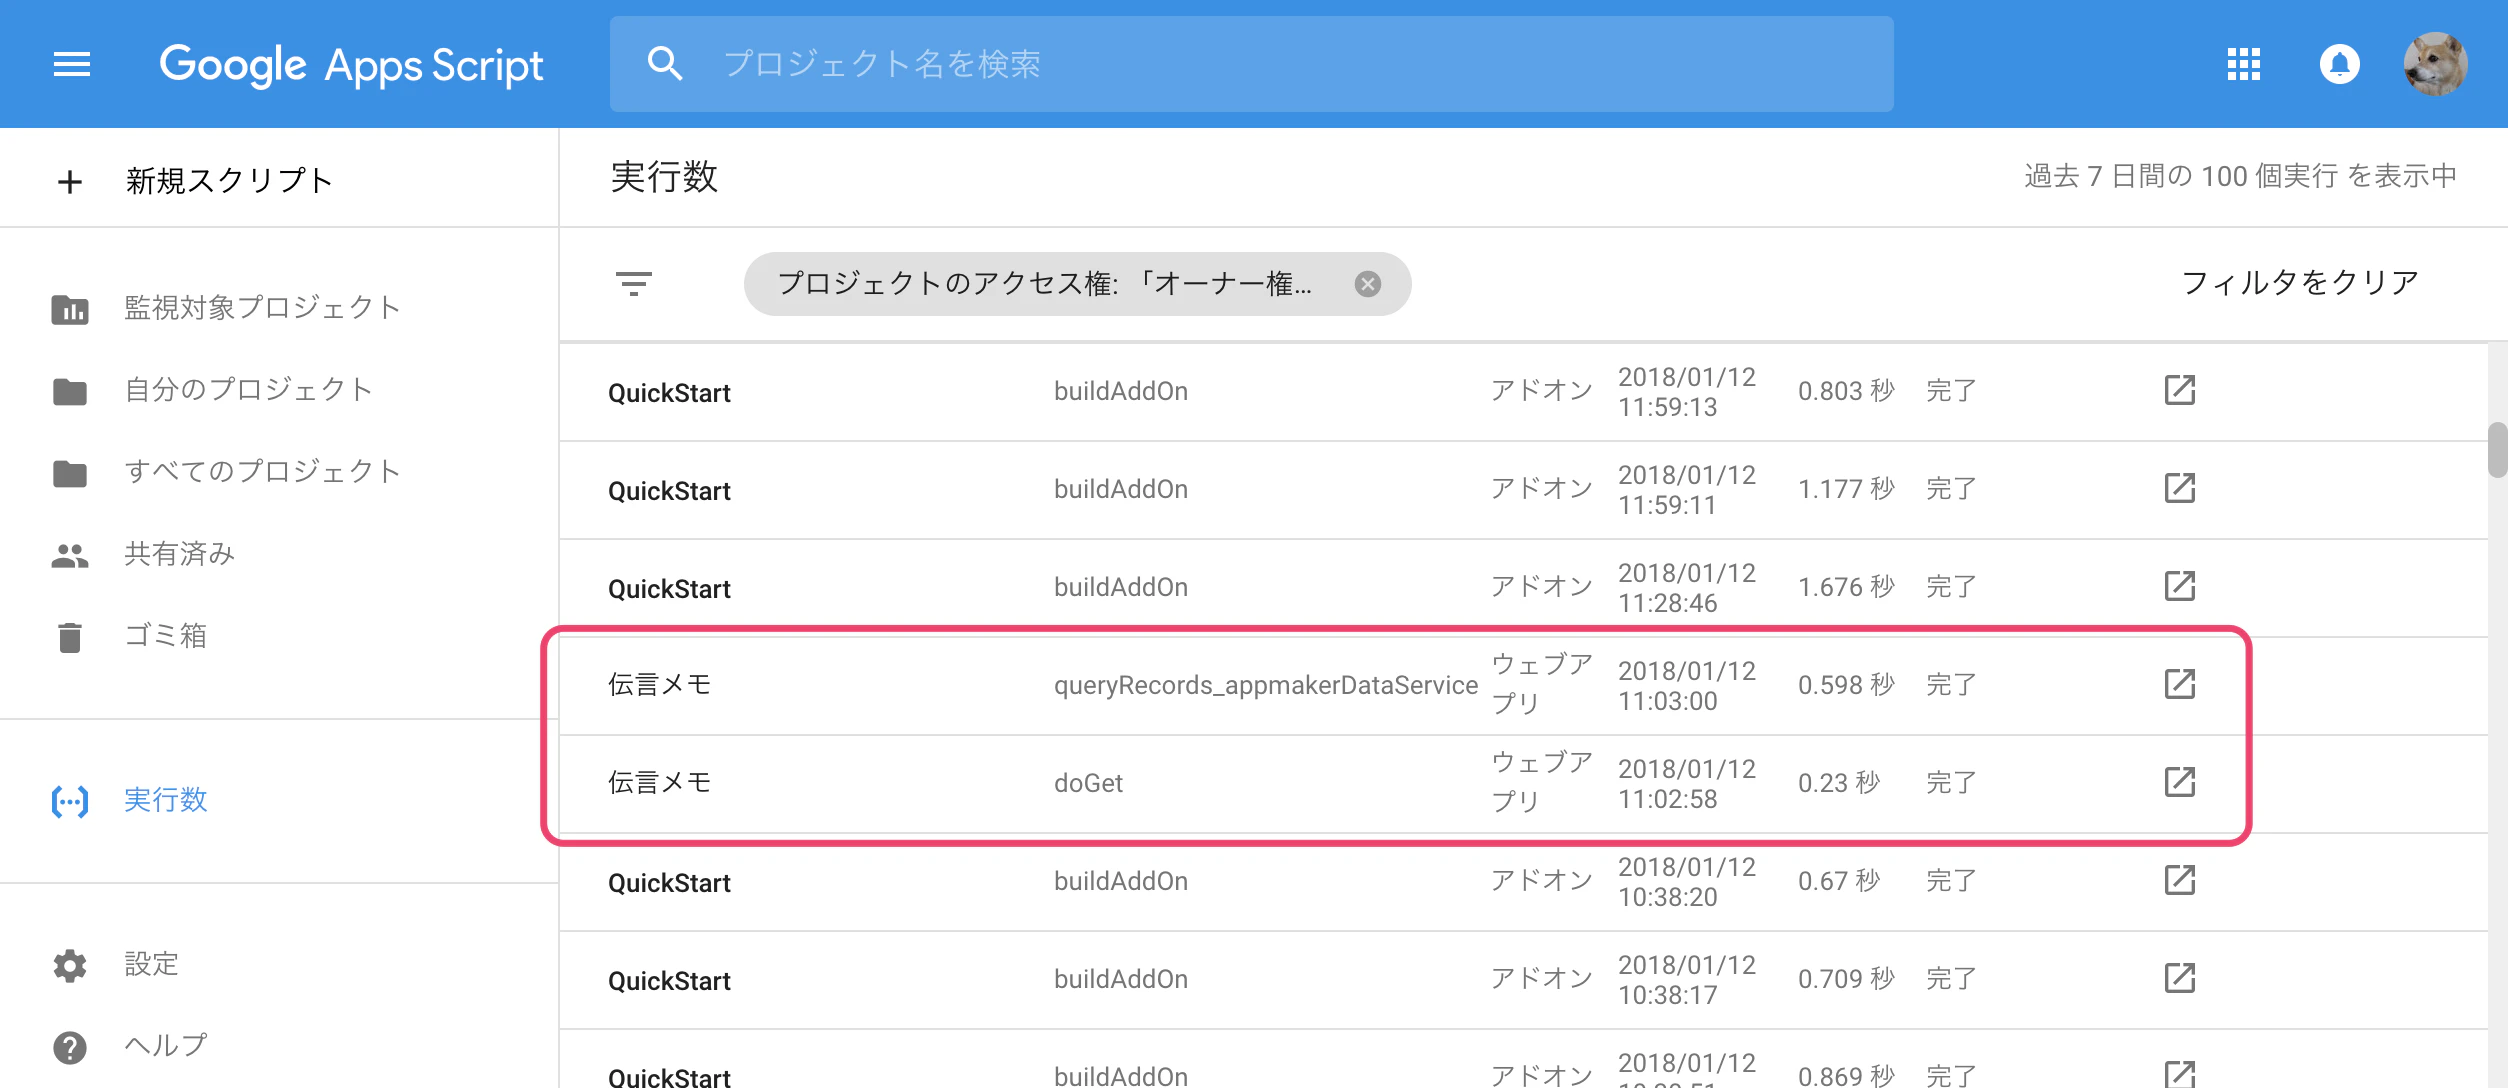Click the Google Apps Script logo

pos(351,66)
